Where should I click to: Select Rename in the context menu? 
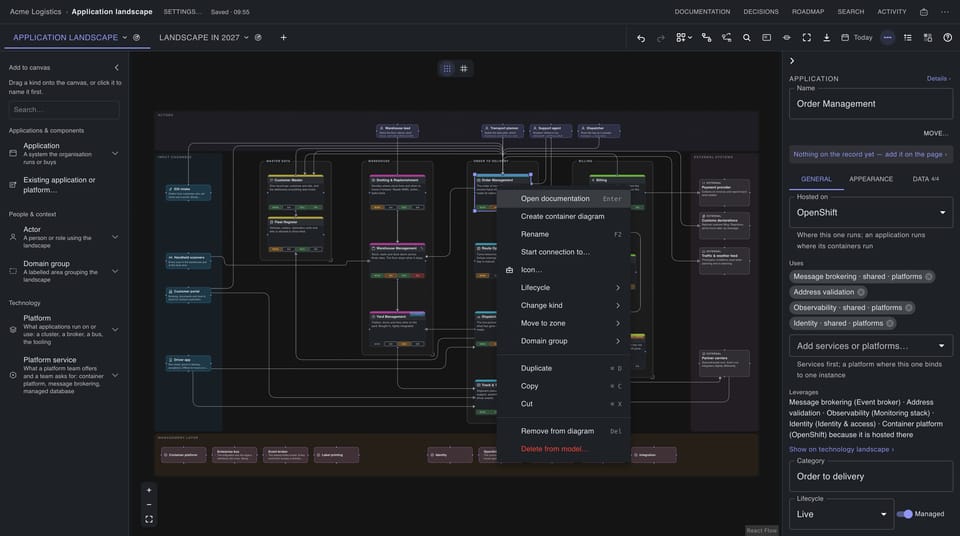click(x=563, y=234)
